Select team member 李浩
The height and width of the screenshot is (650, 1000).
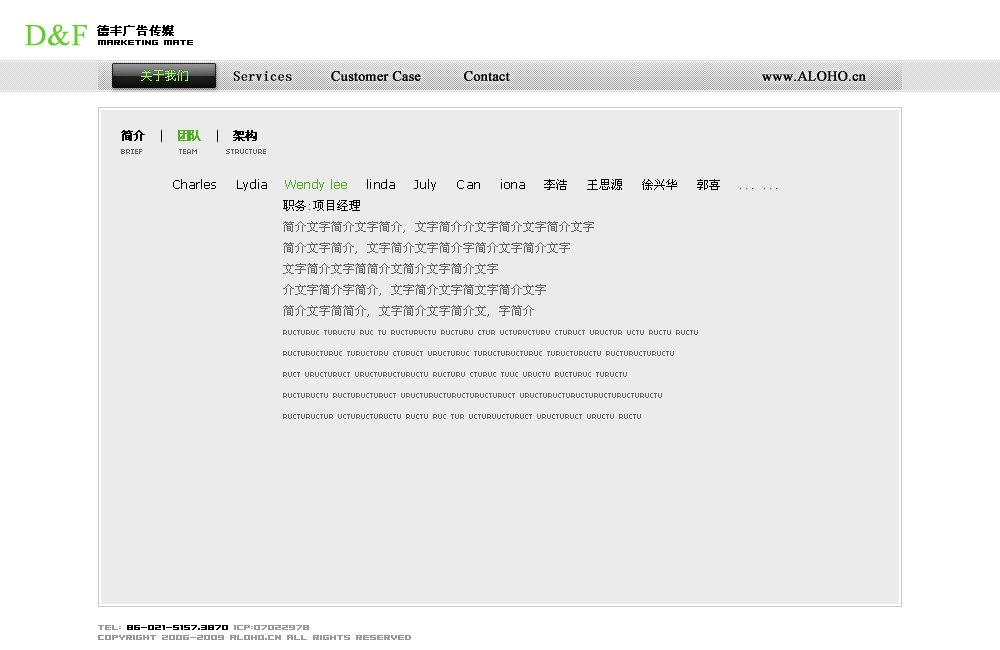(x=555, y=184)
